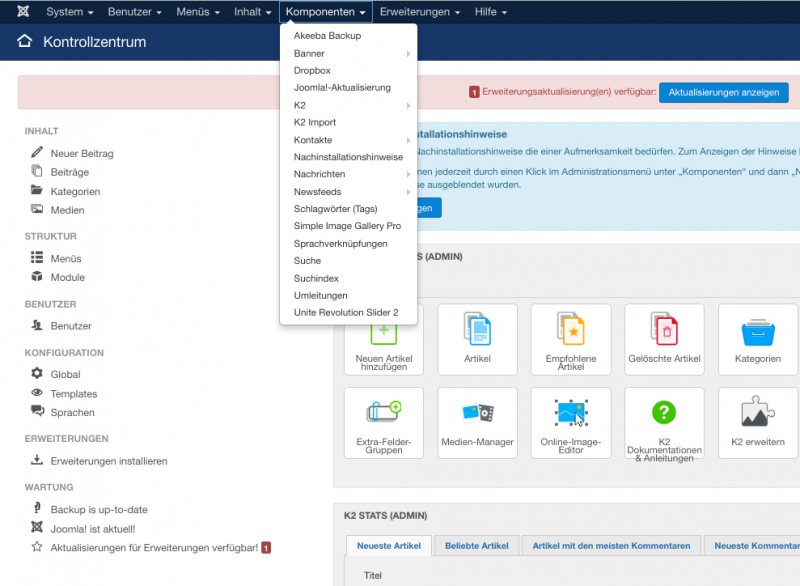Open the Menüs dropdown in top bar
This screenshot has width=800, height=586.
(198, 12)
